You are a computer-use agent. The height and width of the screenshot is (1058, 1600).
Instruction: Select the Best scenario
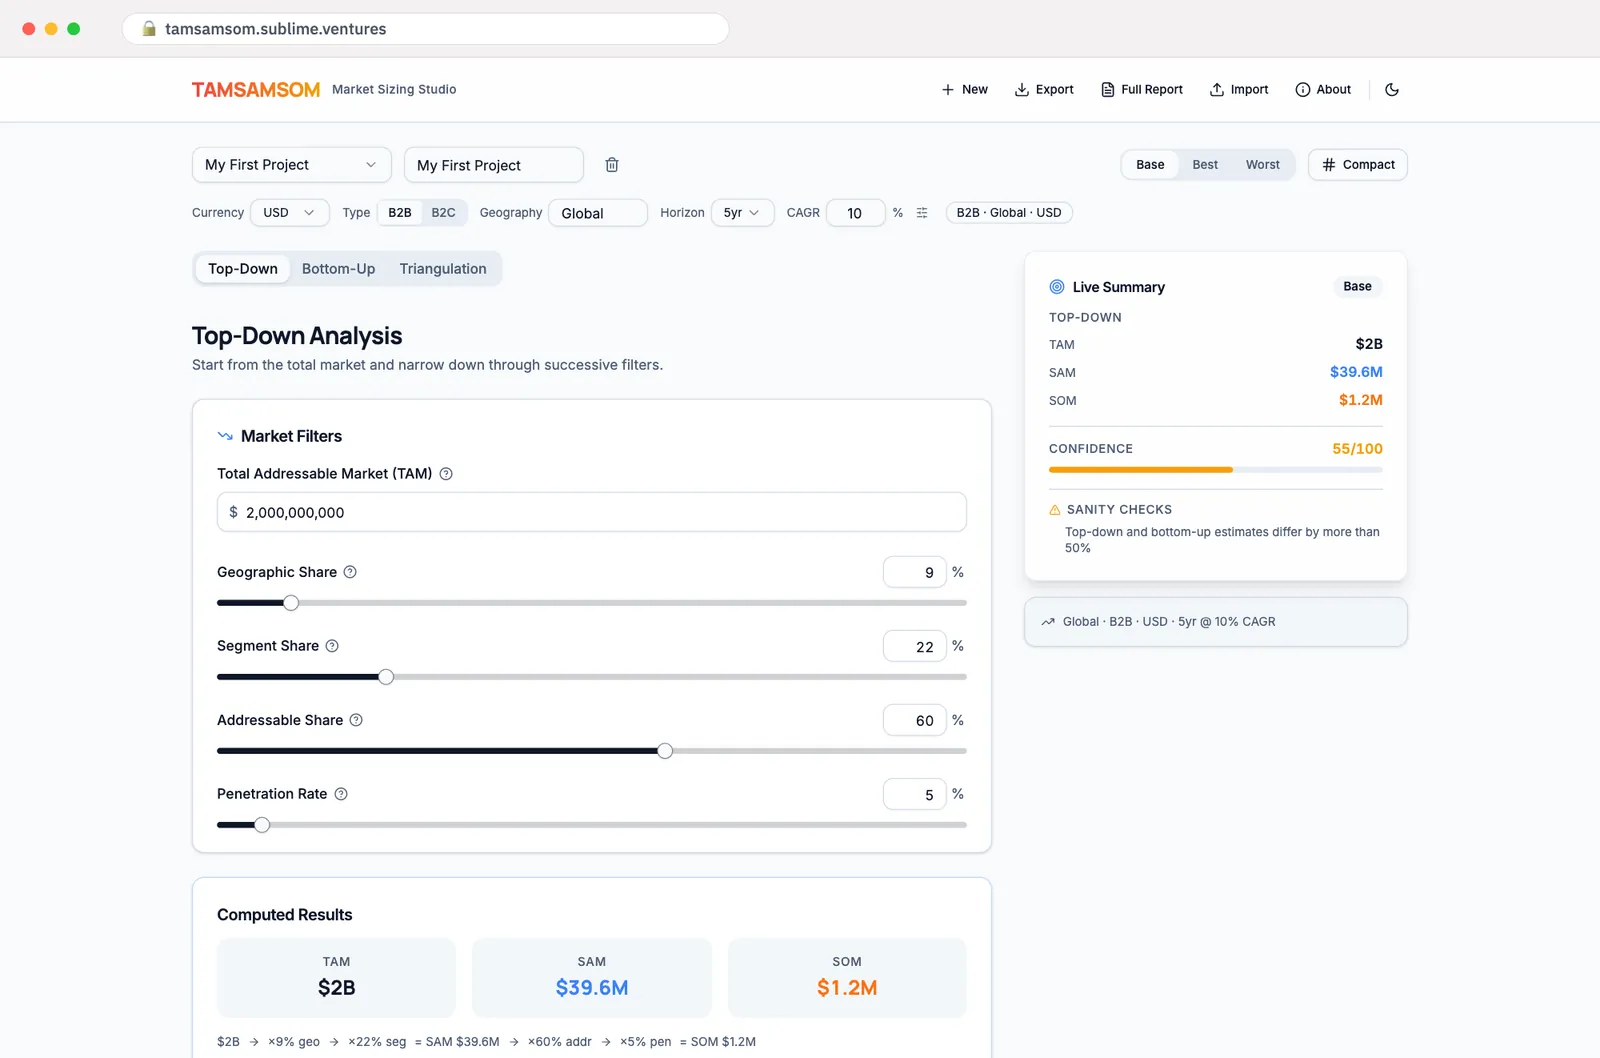(1205, 165)
